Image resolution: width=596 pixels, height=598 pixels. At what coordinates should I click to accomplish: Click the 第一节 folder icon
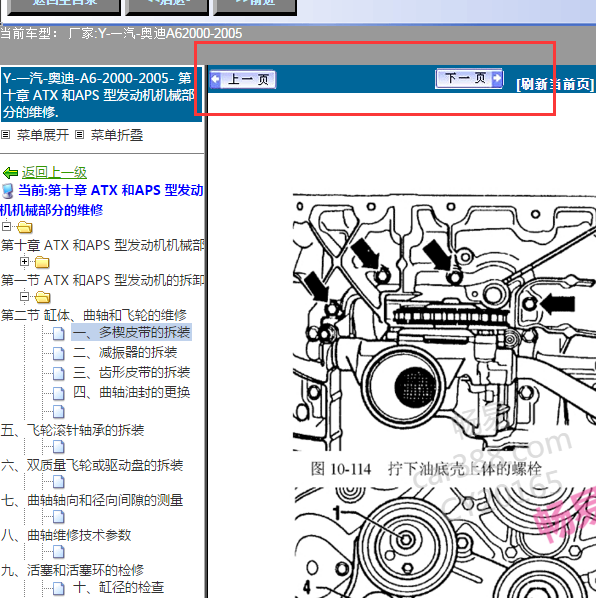pyautogui.click(x=42, y=262)
